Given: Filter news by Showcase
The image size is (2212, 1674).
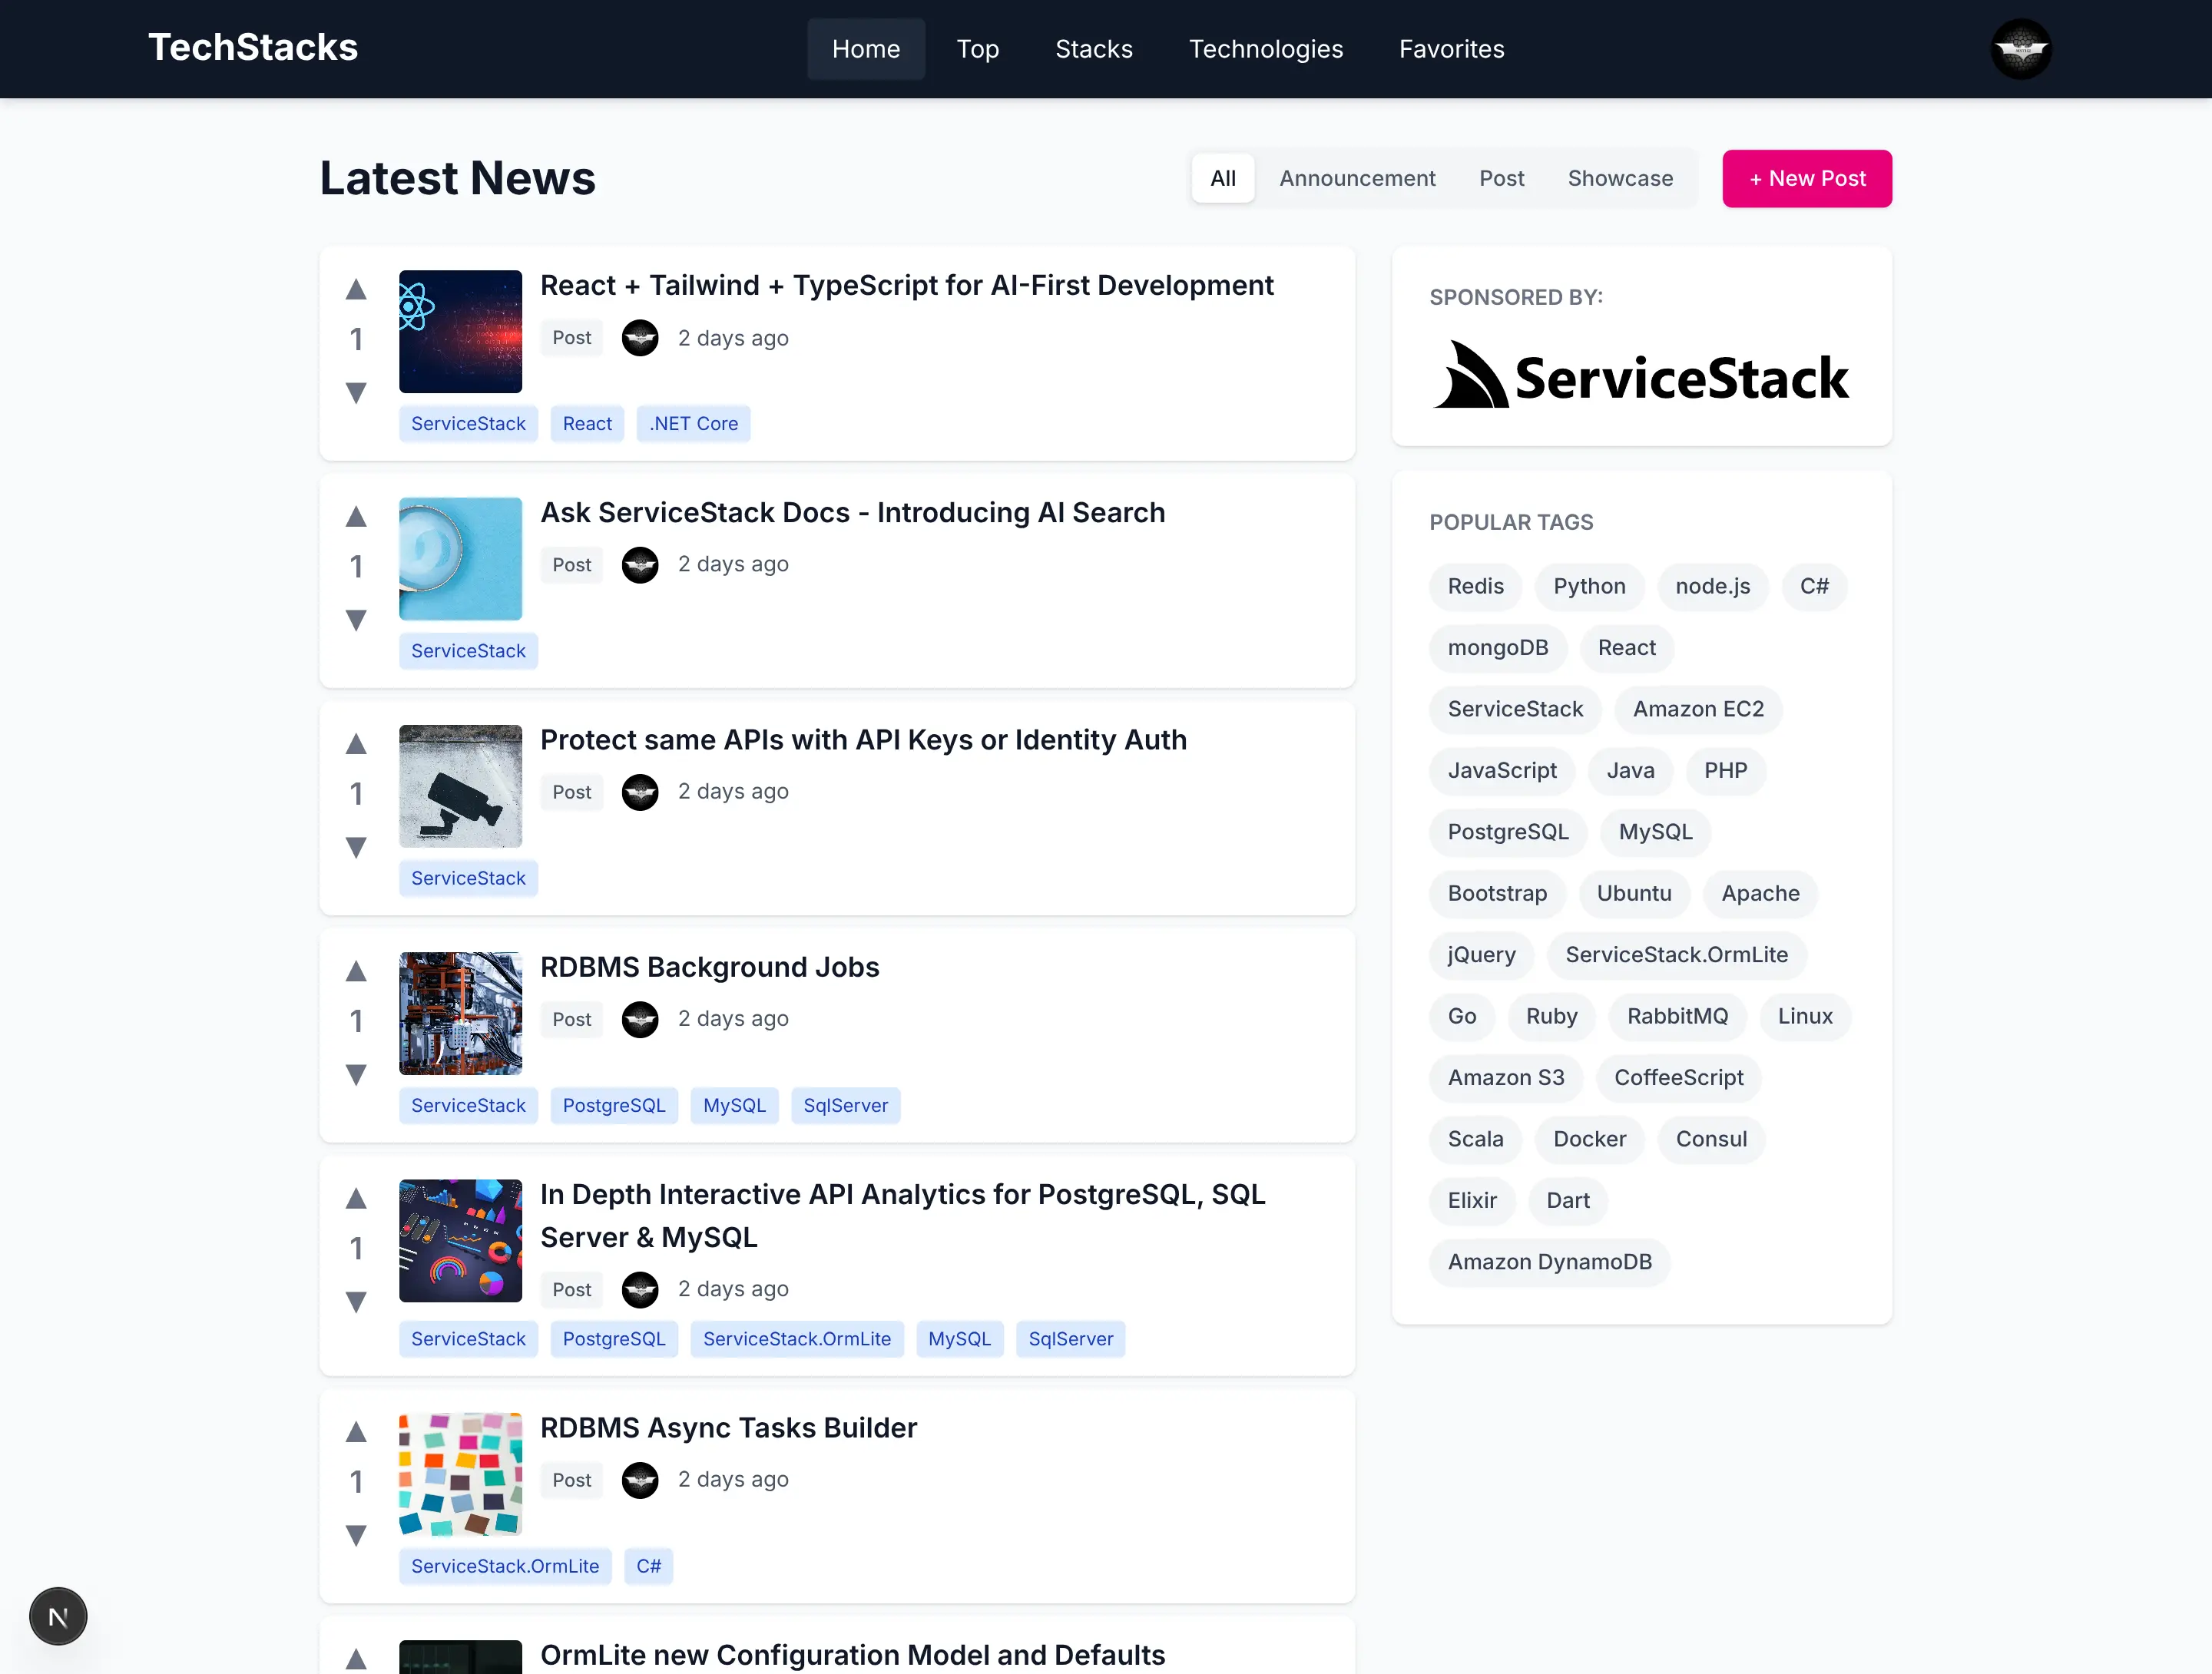Looking at the screenshot, I should click(1620, 178).
